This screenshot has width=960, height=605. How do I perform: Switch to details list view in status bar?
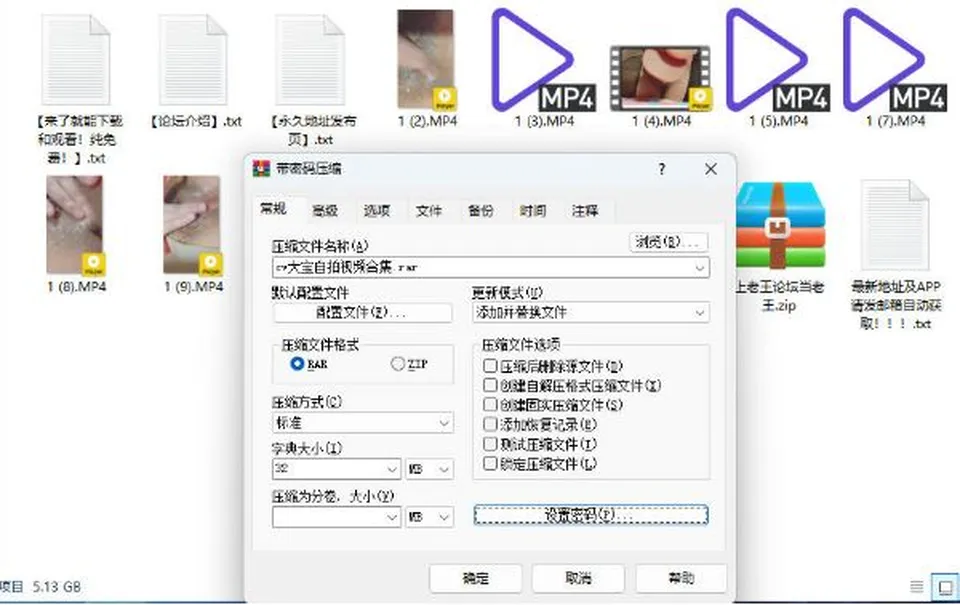[917, 587]
